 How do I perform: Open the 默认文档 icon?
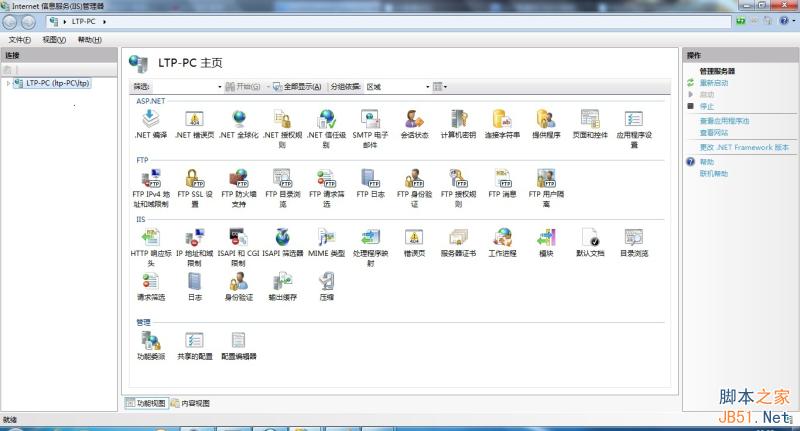(590, 238)
